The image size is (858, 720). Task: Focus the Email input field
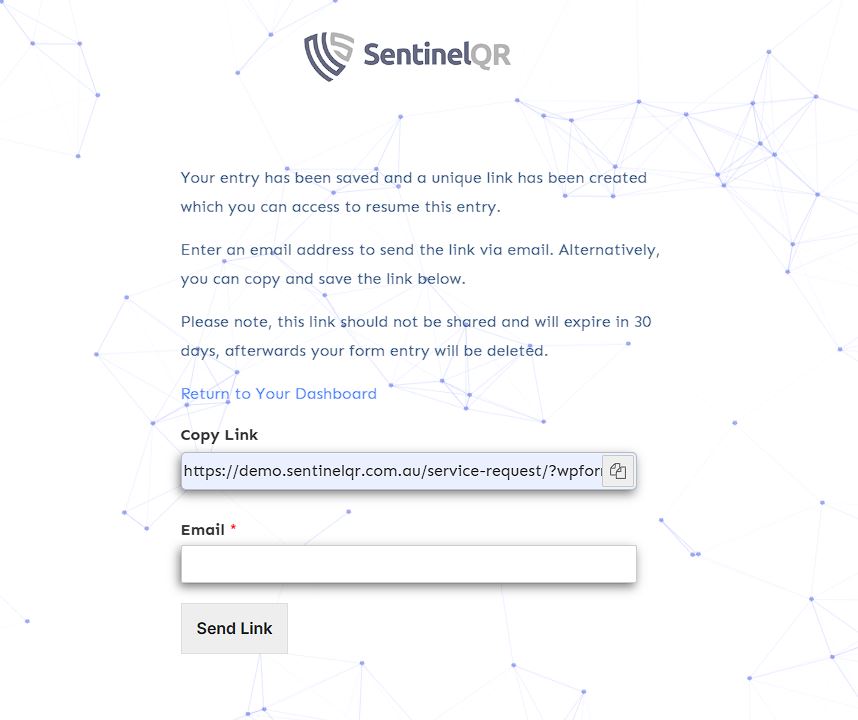(408, 563)
